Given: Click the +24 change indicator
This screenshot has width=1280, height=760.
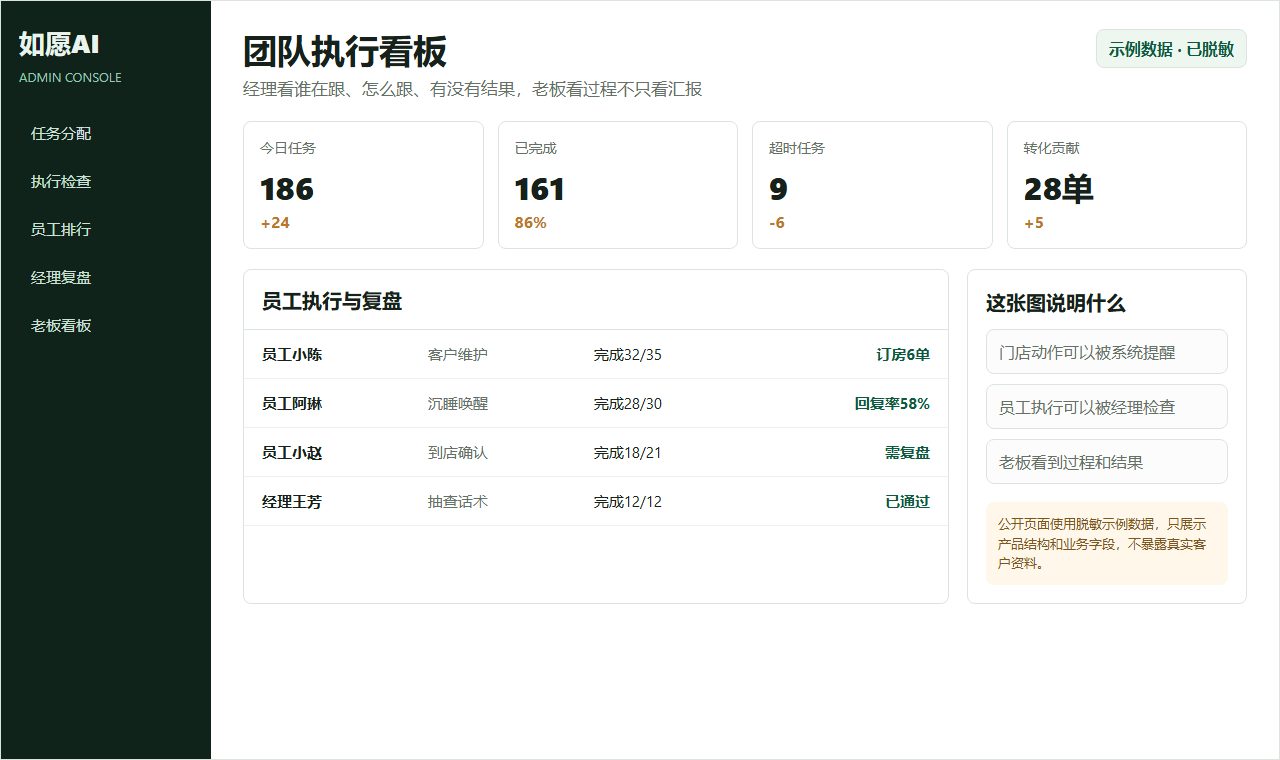Looking at the screenshot, I should (x=275, y=223).
